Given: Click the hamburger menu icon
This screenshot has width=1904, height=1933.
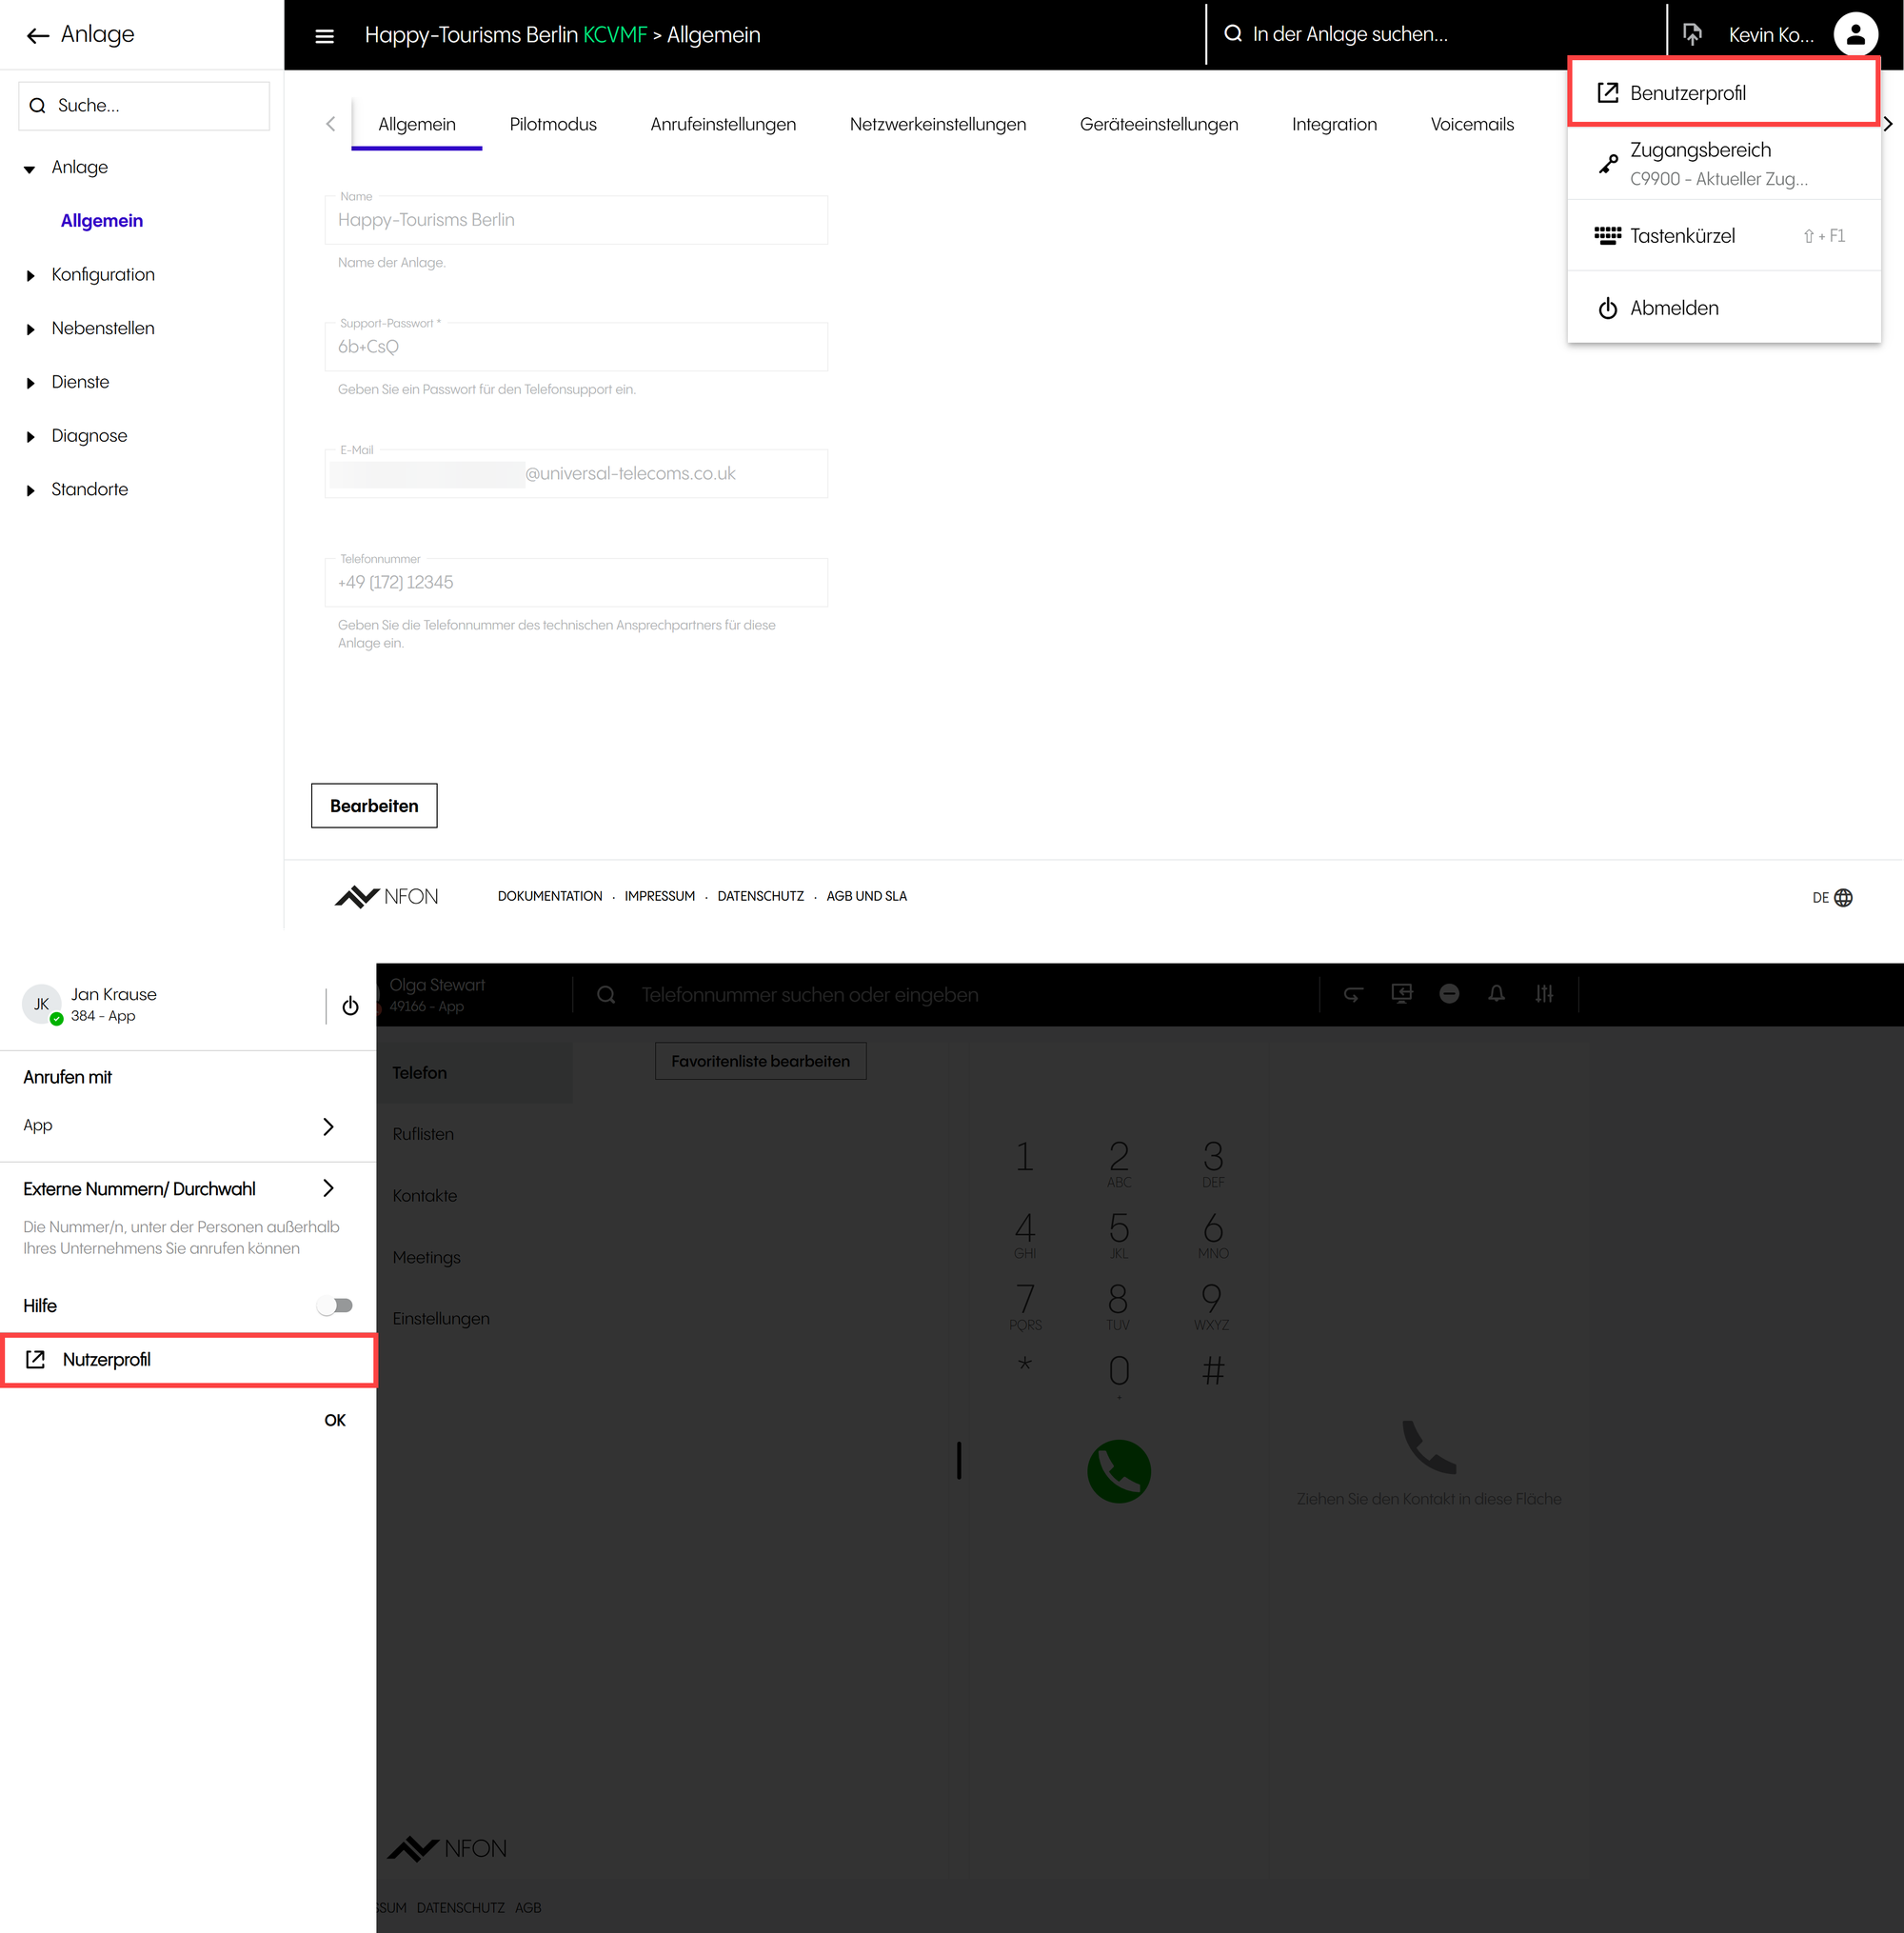Looking at the screenshot, I should click(324, 36).
